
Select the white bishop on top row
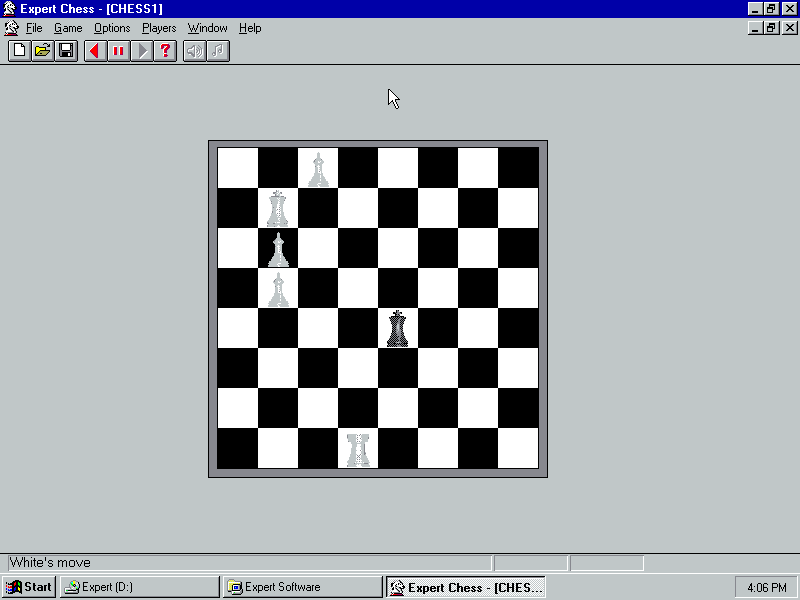[318, 169]
